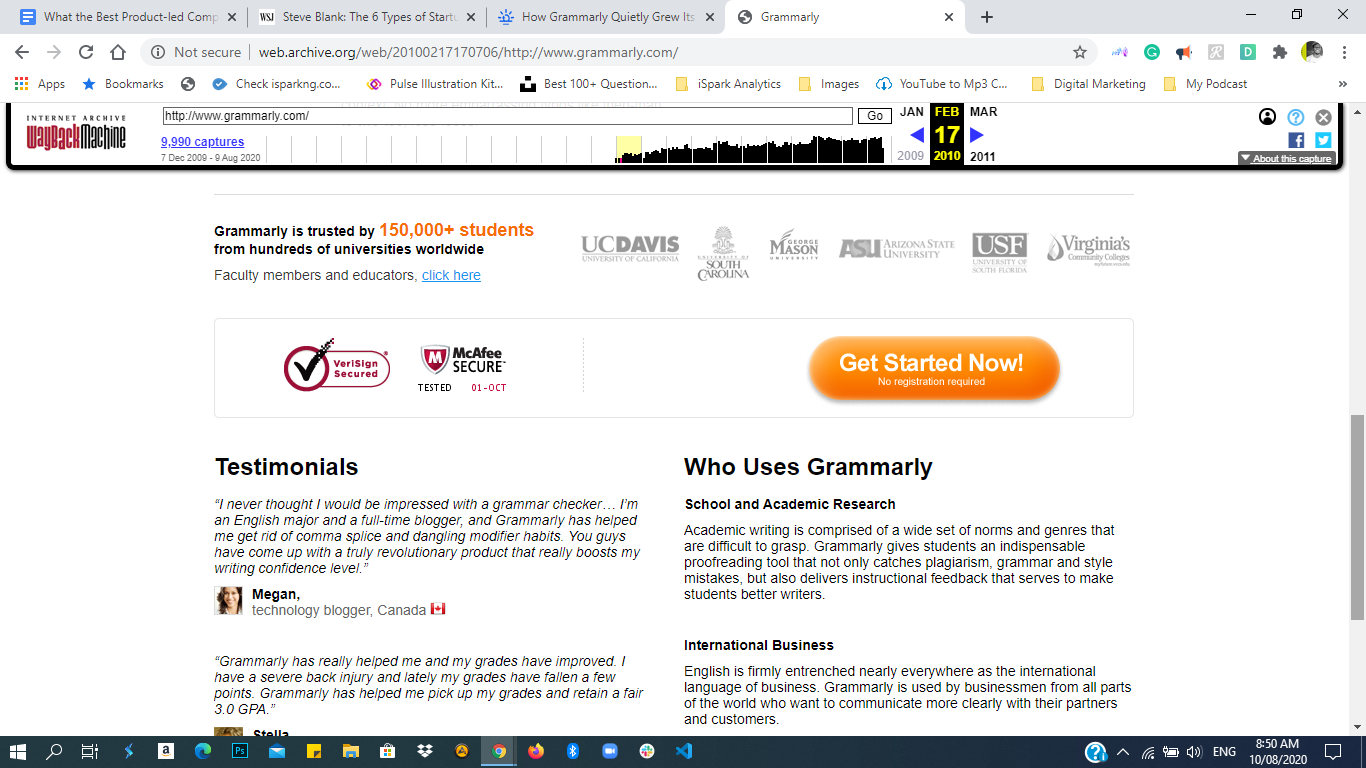Go to the browser home page

pos(118,52)
